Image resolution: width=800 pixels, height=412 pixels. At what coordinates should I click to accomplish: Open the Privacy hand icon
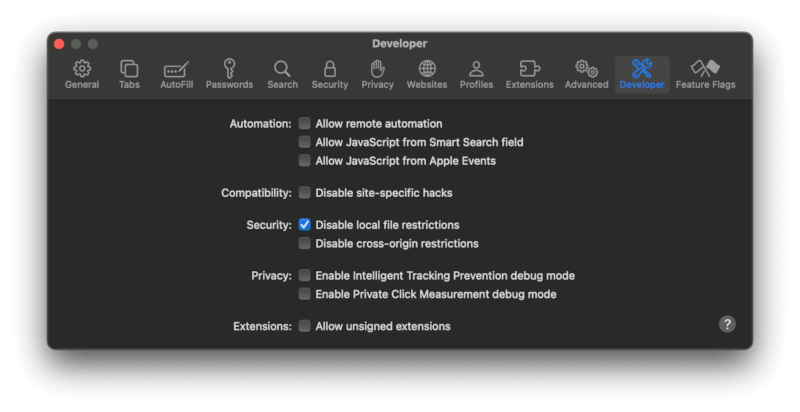pos(377,69)
